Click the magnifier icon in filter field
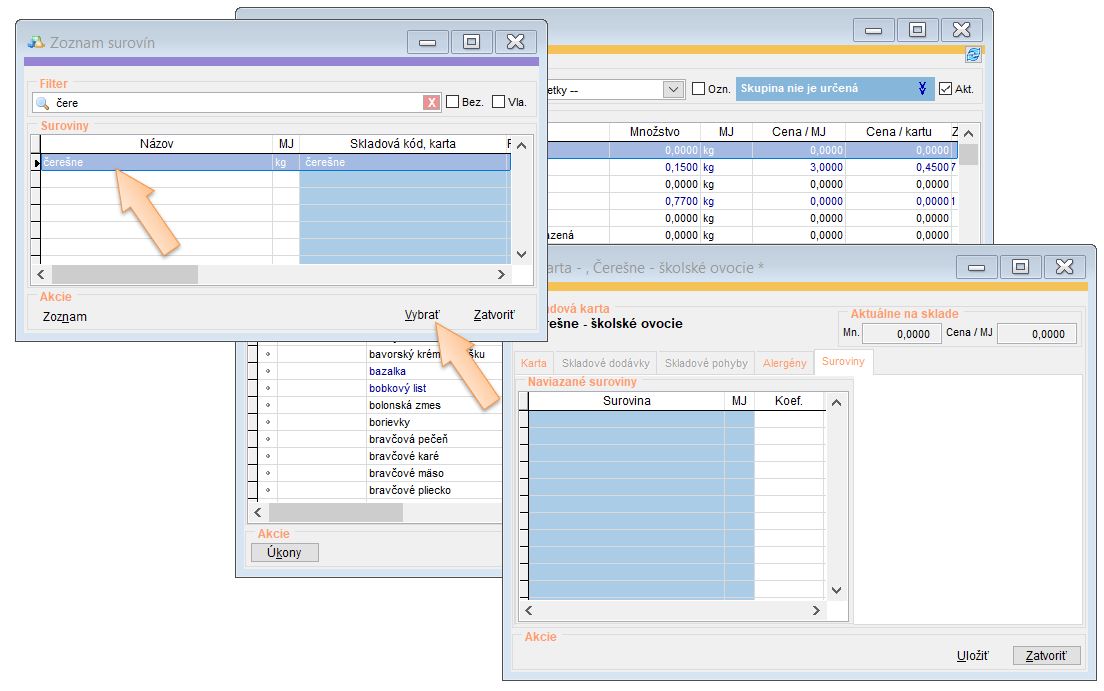1104x691 pixels. [x=42, y=102]
